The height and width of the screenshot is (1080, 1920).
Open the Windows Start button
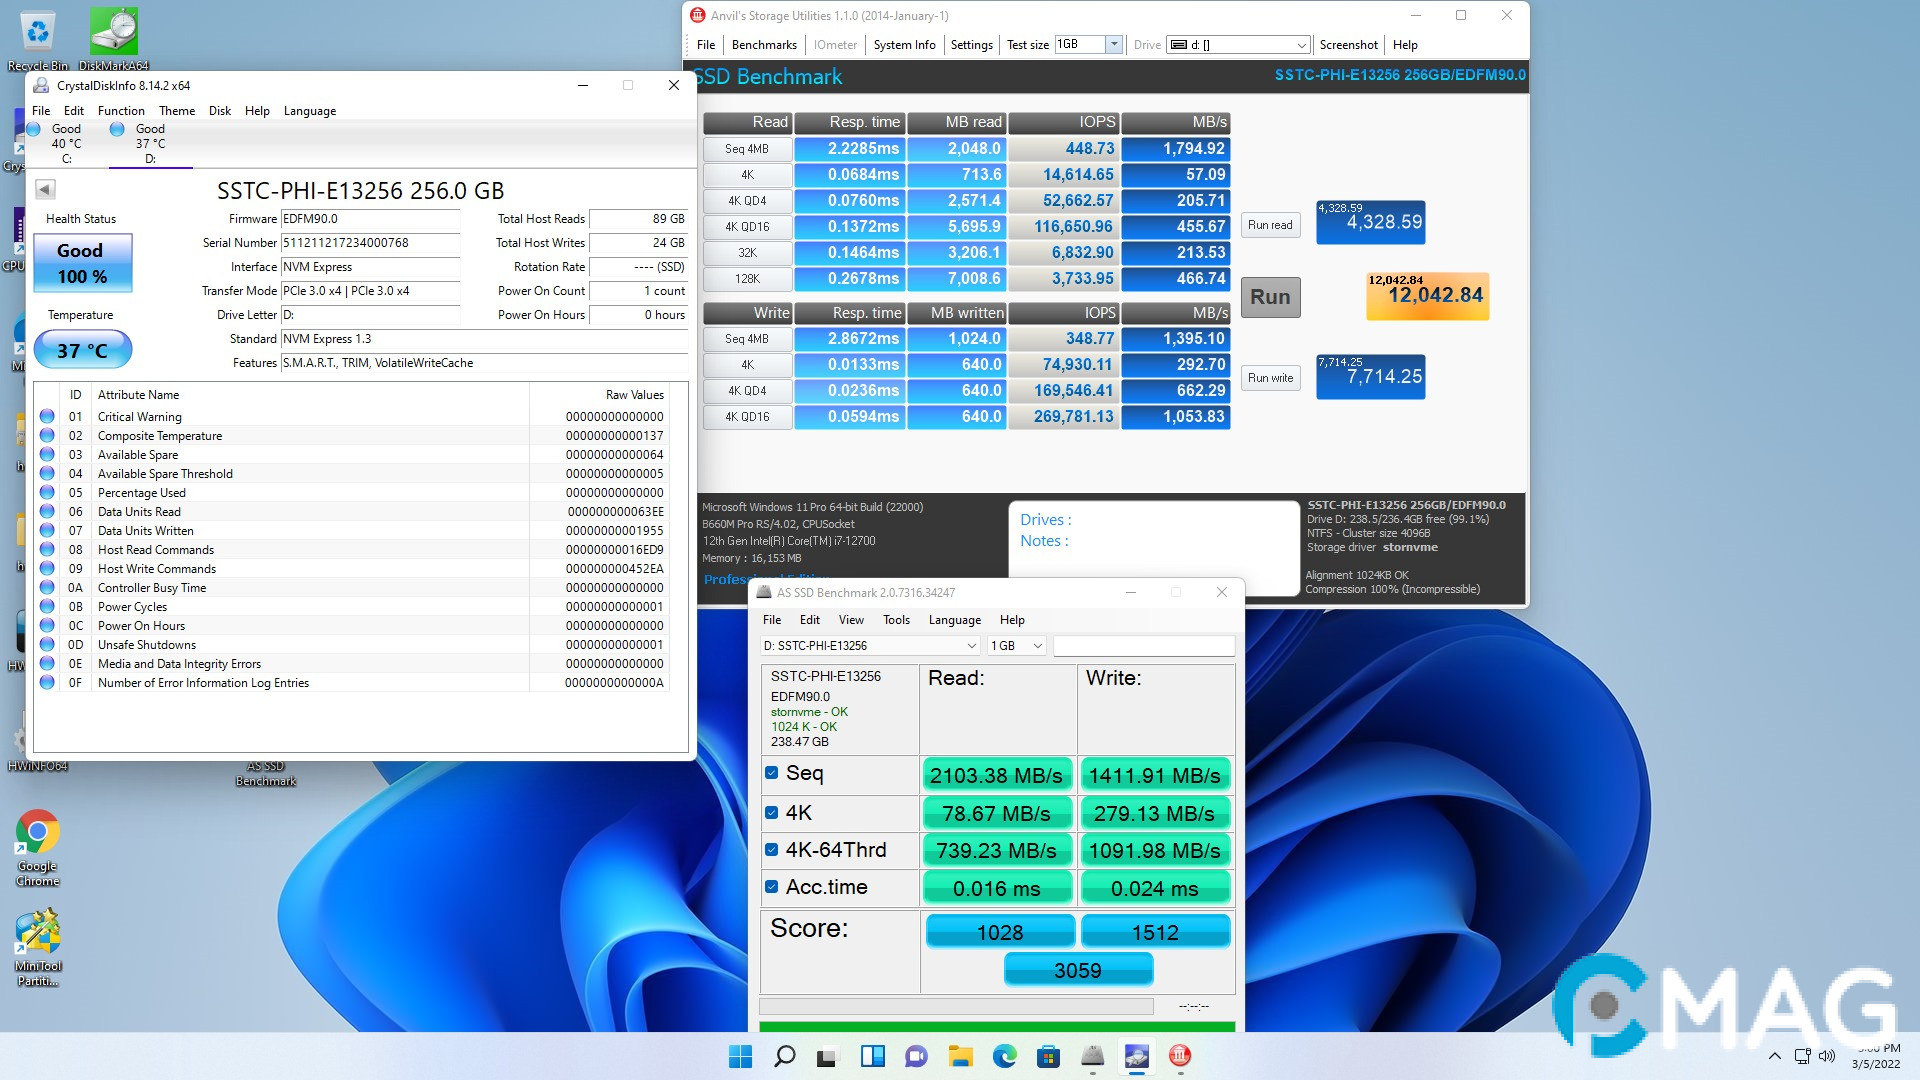click(x=740, y=1056)
